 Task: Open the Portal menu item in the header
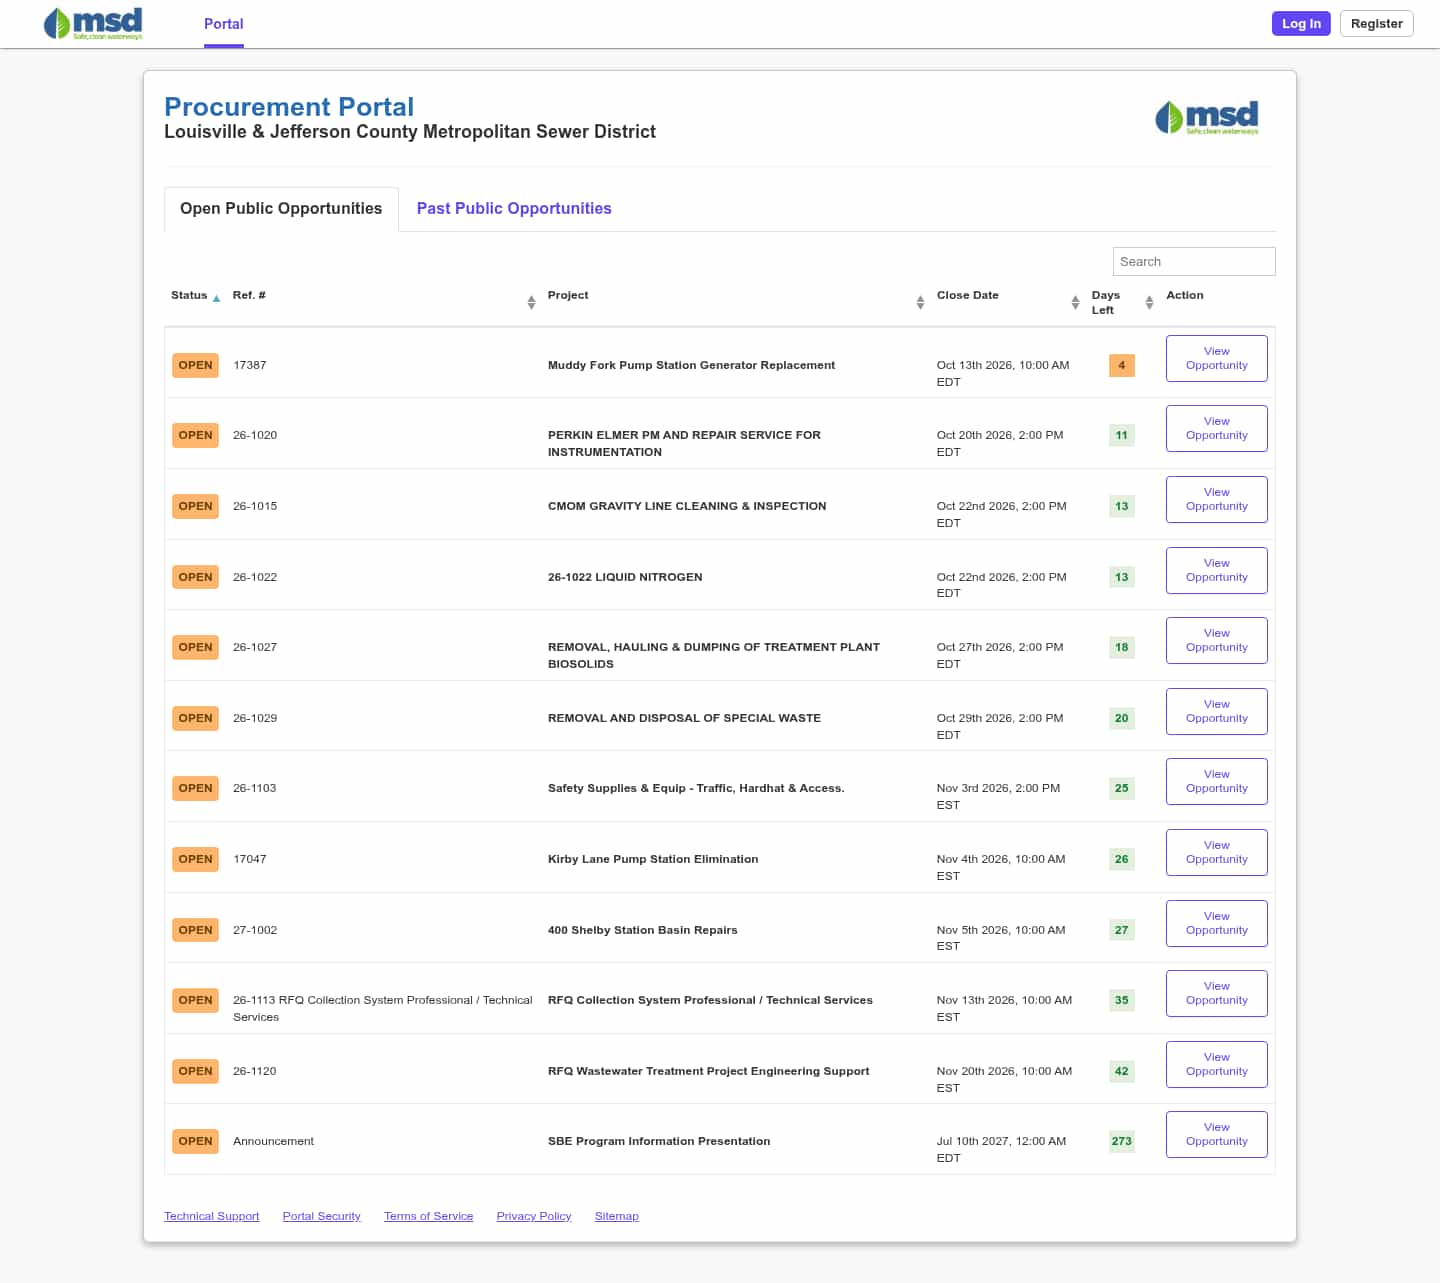pos(224,24)
